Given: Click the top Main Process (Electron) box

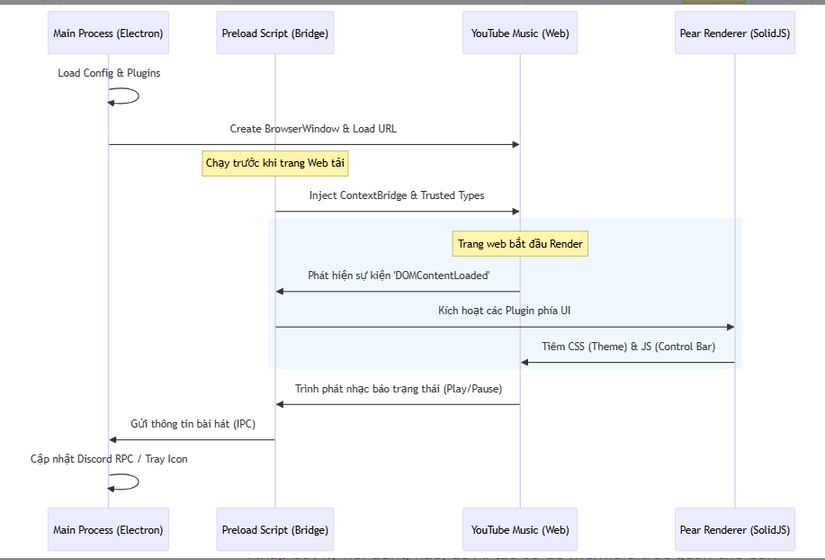Looking at the screenshot, I should tap(108, 33).
